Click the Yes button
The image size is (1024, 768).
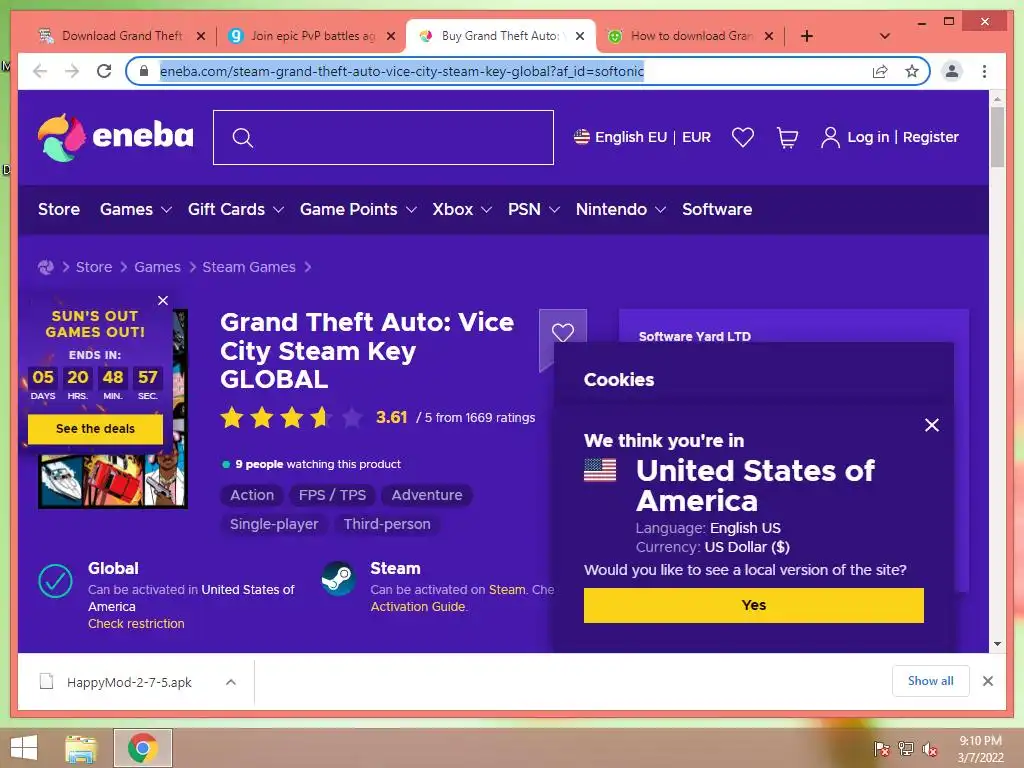754,605
